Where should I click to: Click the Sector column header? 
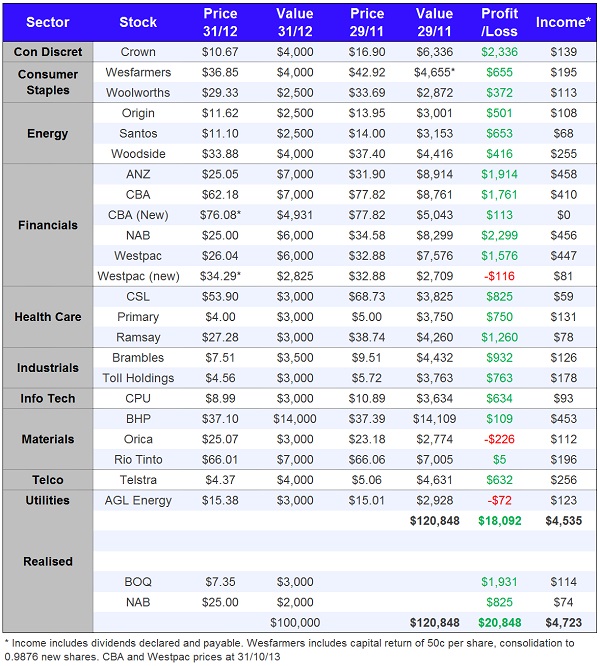48,22
